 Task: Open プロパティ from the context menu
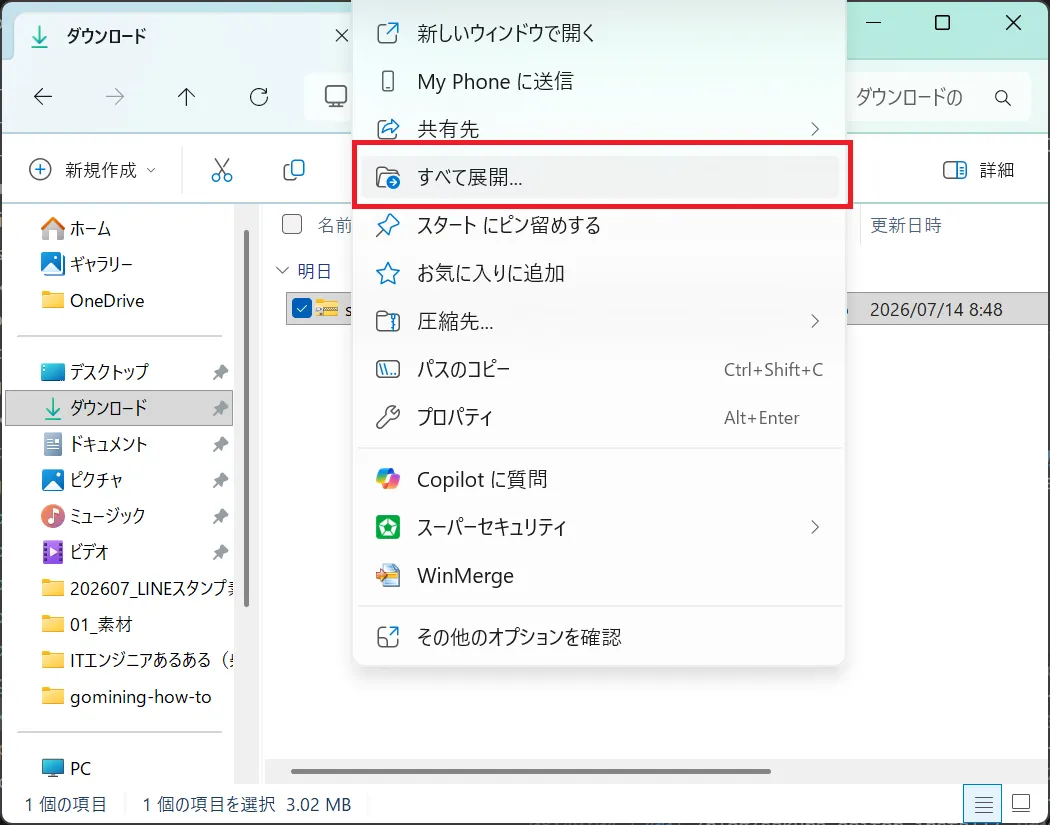599,418
